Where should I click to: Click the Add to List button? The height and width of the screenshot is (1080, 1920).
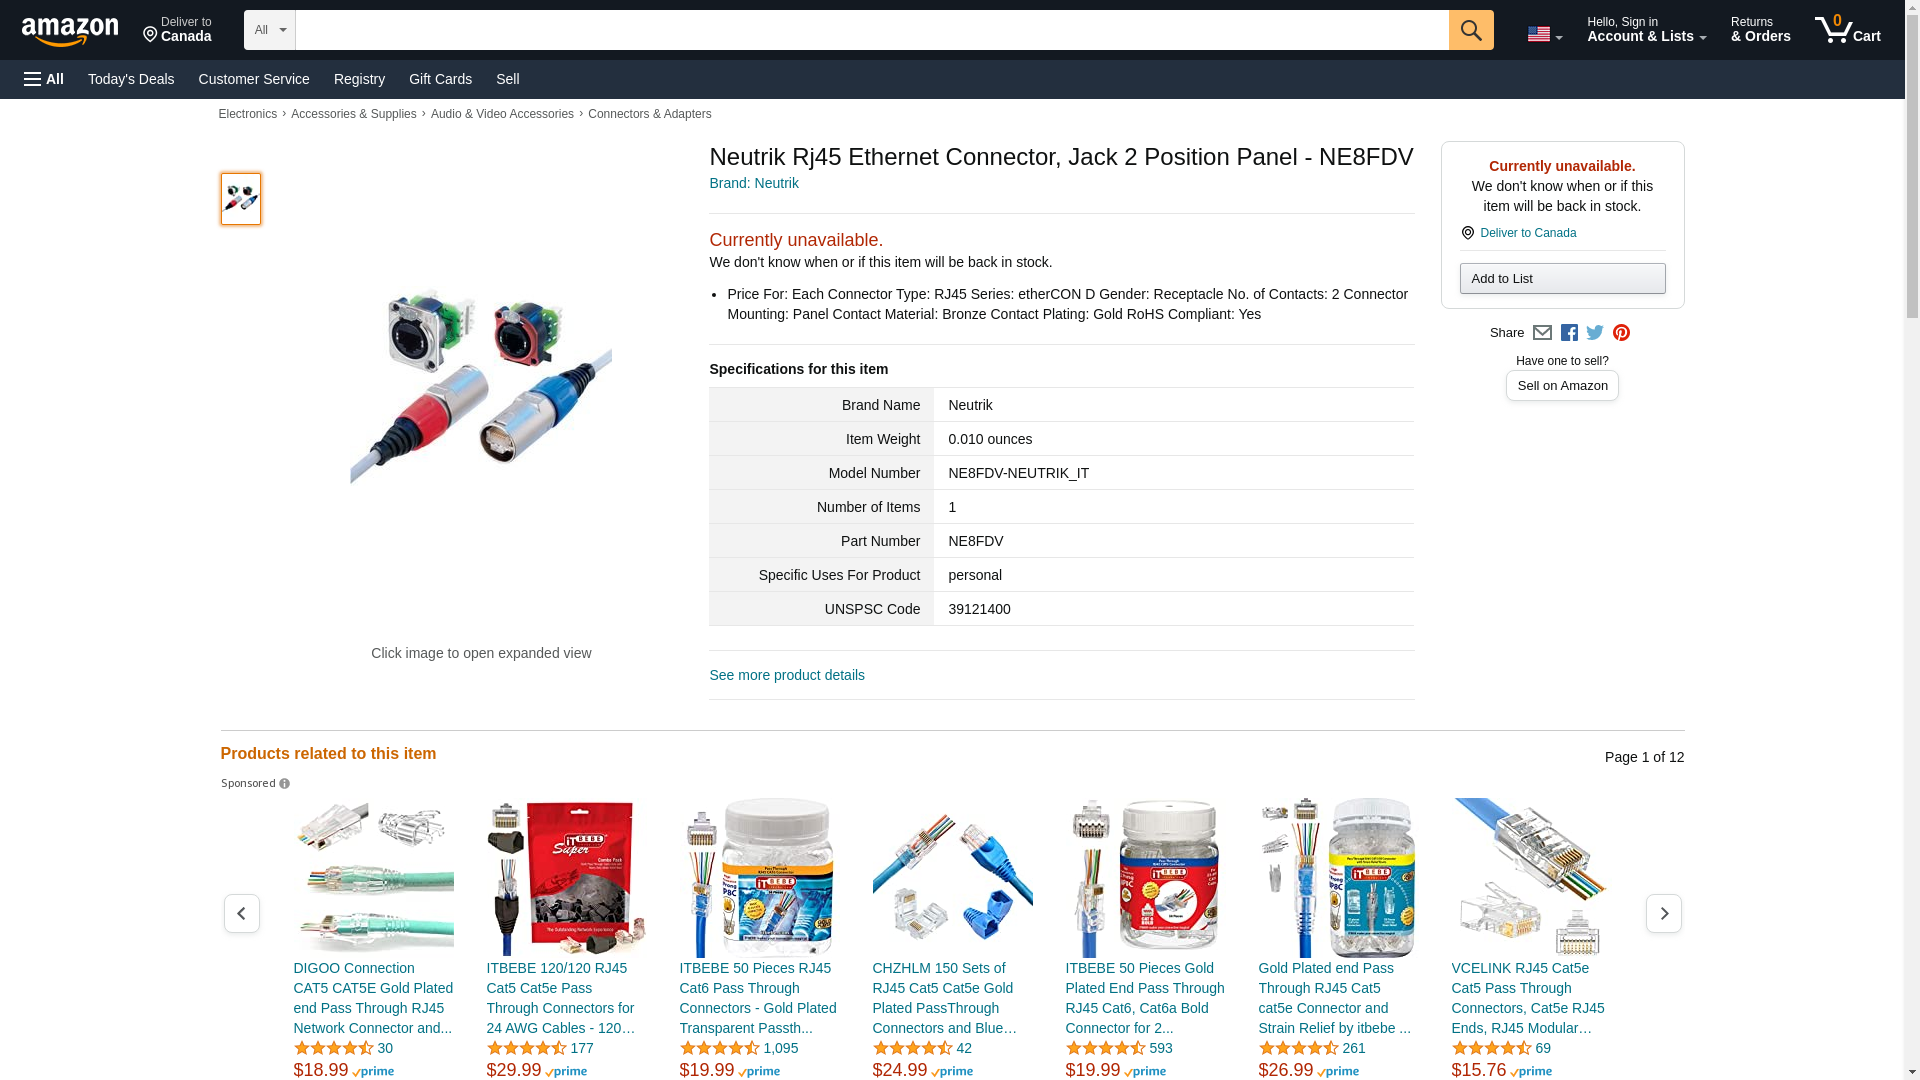click(x=1562, y=279)
